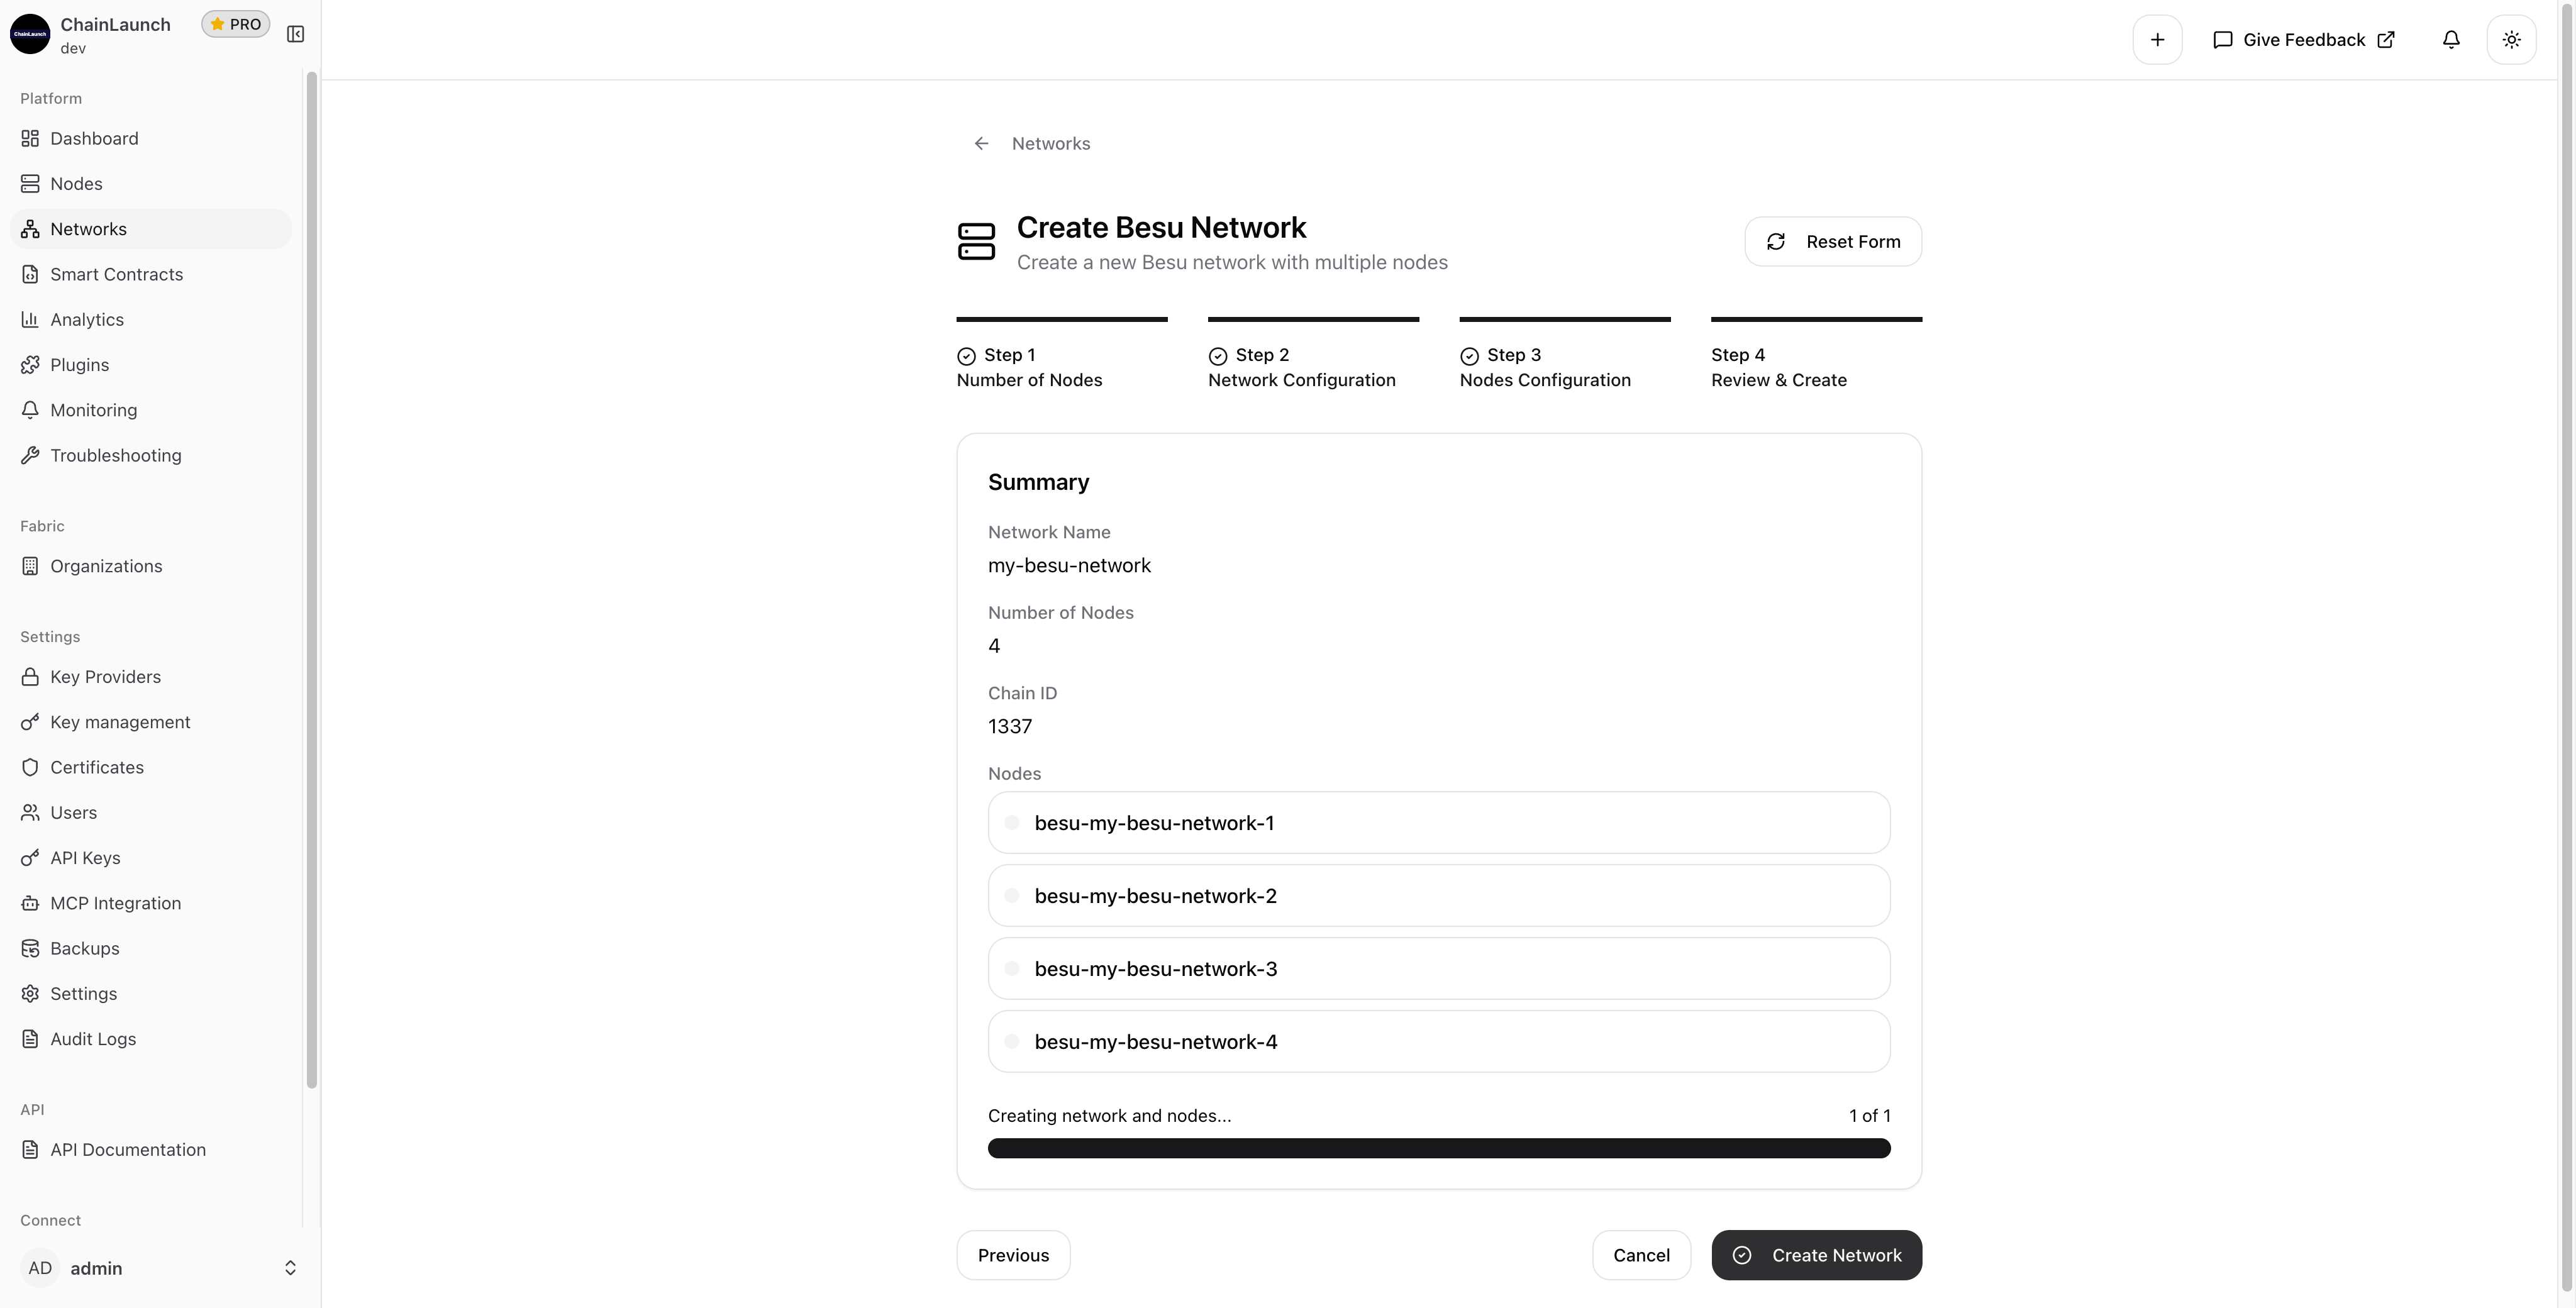Click the plus icon in the top bar
The image size is (2576, 1308).
(x=2157, y=39)
